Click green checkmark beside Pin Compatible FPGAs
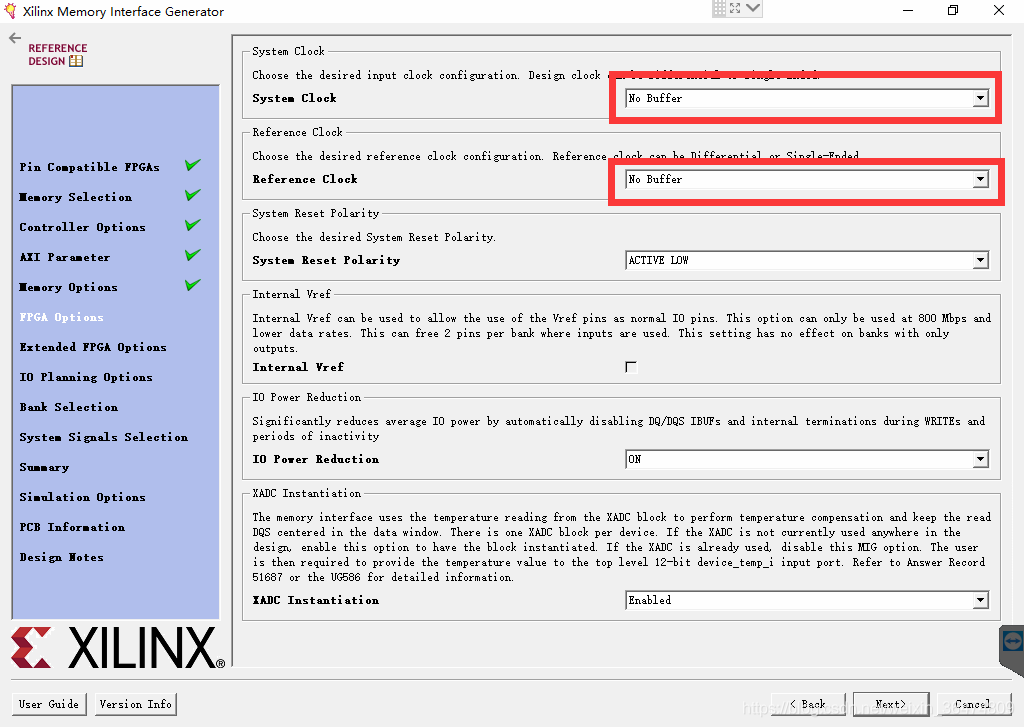Image resolution: width=1024 pixels, height=727 pixels. point(193,165)
